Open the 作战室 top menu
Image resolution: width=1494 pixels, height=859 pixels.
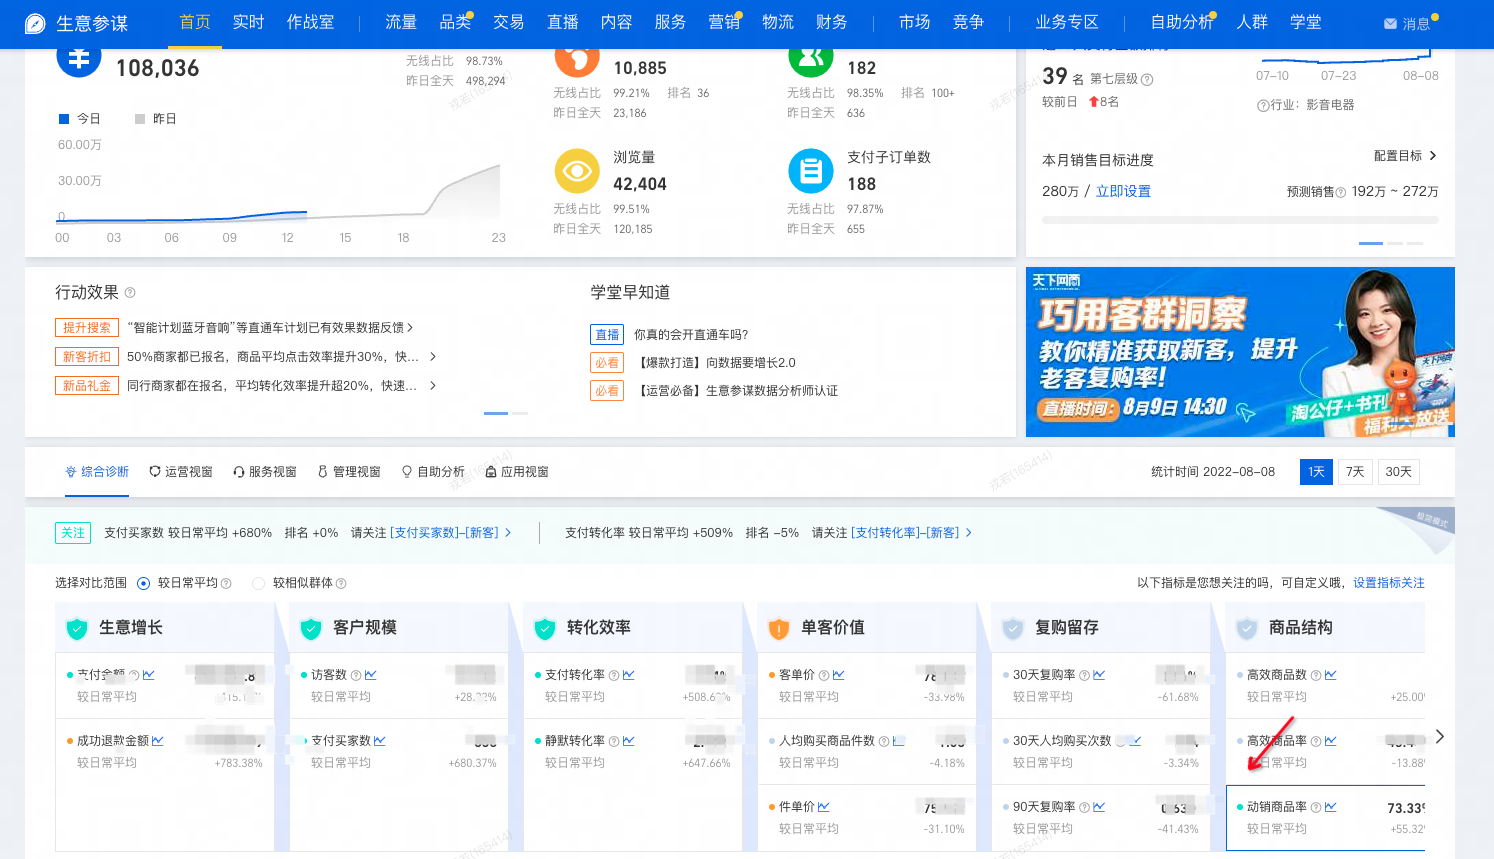[311, 22]
